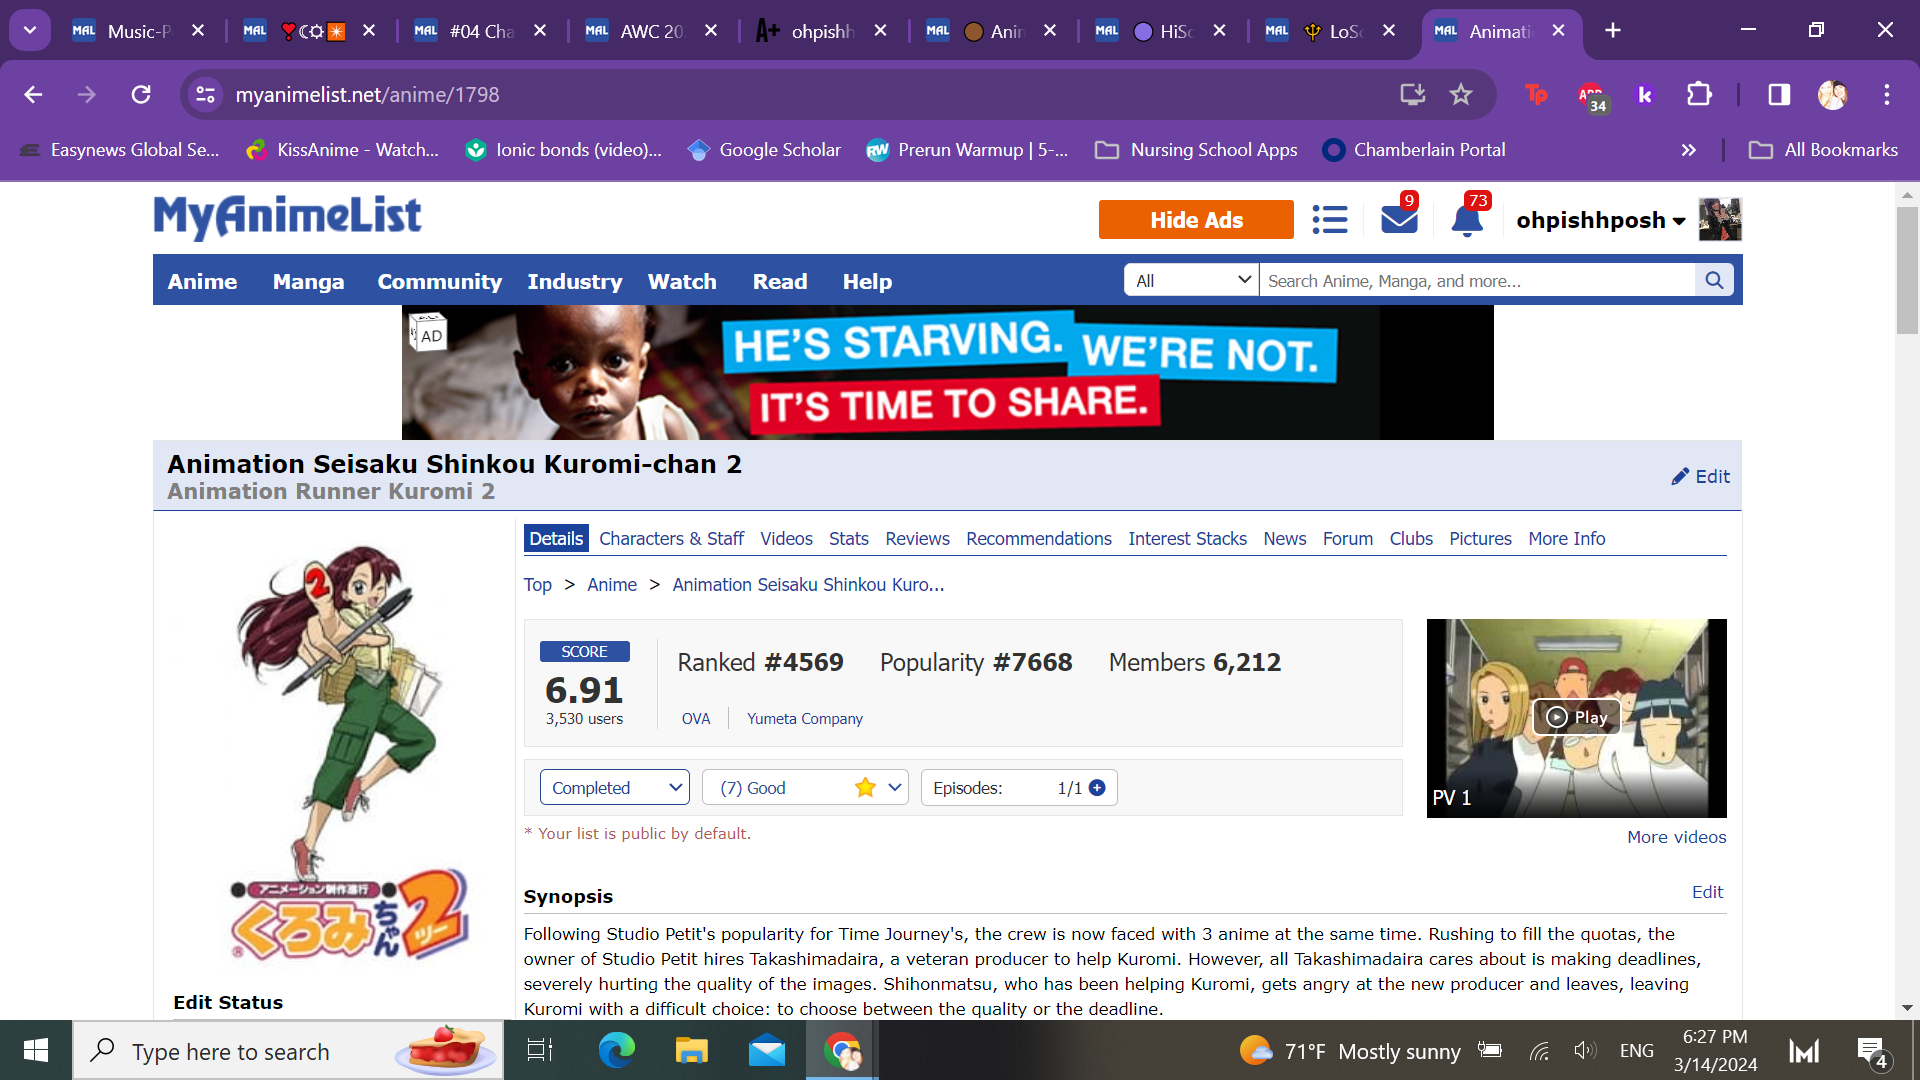Click the episode increment plus icon
The image size is (1920, 1080).
point(1097,788)
